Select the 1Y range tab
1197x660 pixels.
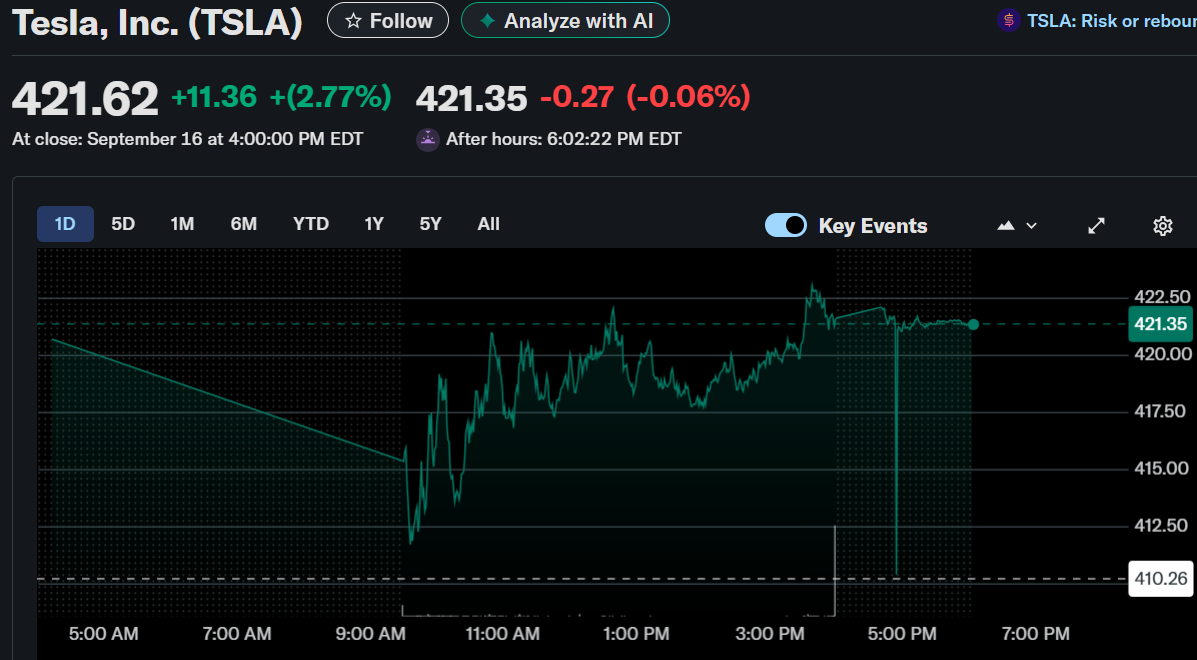tap(373, 224)
